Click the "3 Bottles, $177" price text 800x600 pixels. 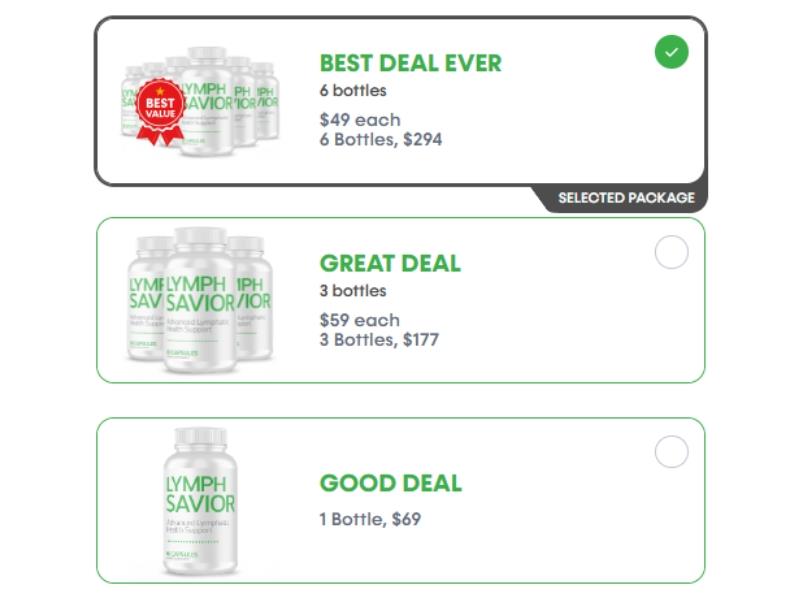click(379, 339)
